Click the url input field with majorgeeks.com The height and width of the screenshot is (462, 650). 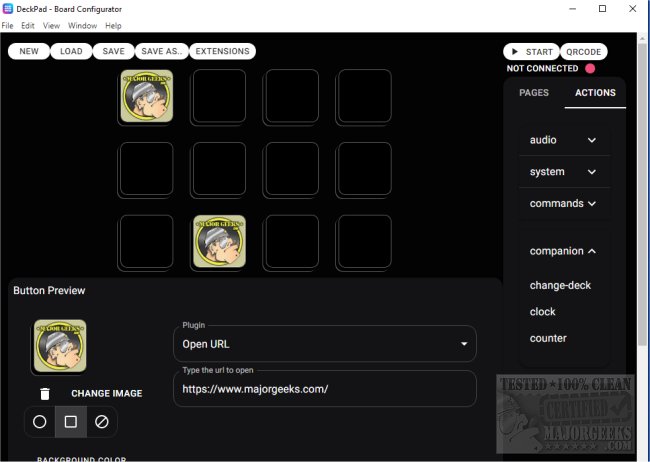pos(325,389)
